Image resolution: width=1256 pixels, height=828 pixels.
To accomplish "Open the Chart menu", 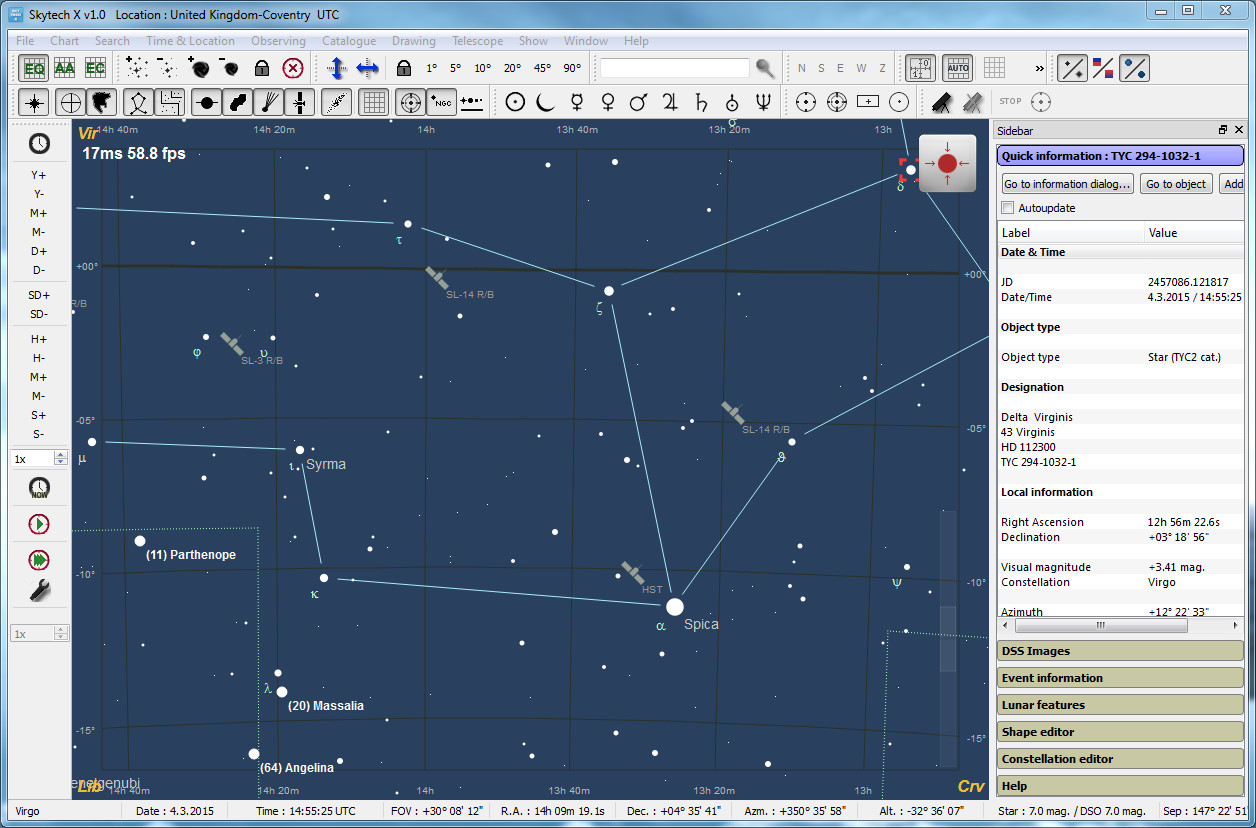I will pyautogui.click(x=64, y=41).
